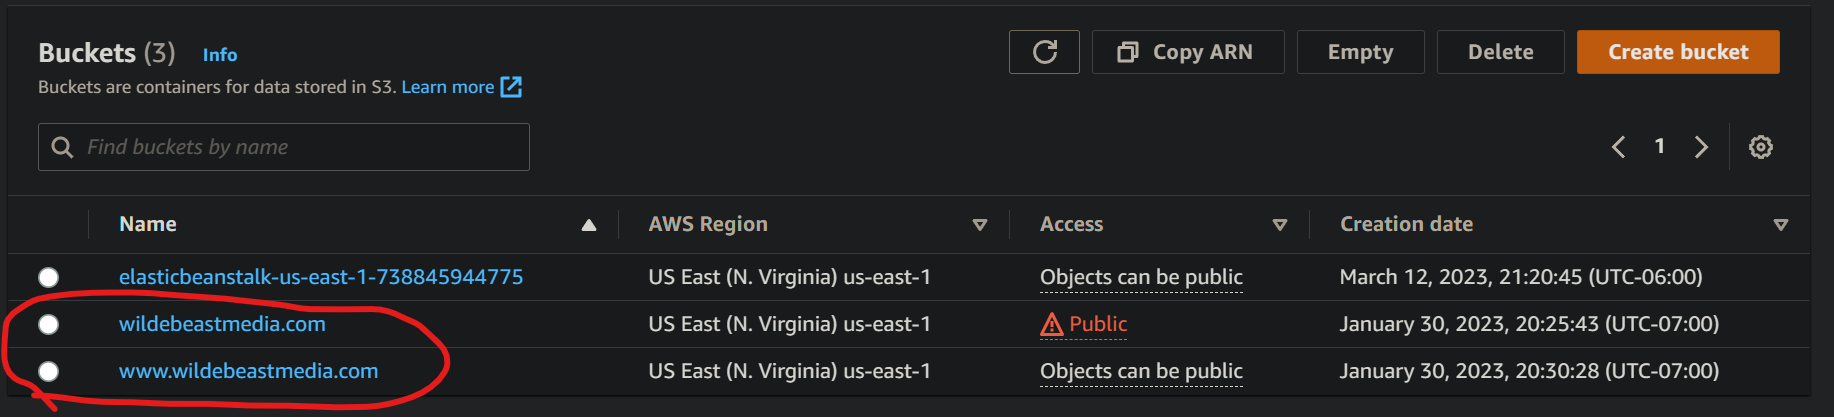The width and height of the screenshot is (1834, 417).
Task: Select the elasticbeanstalk bucket radio button
Action: pyautogui.click(x=48, y=277)
